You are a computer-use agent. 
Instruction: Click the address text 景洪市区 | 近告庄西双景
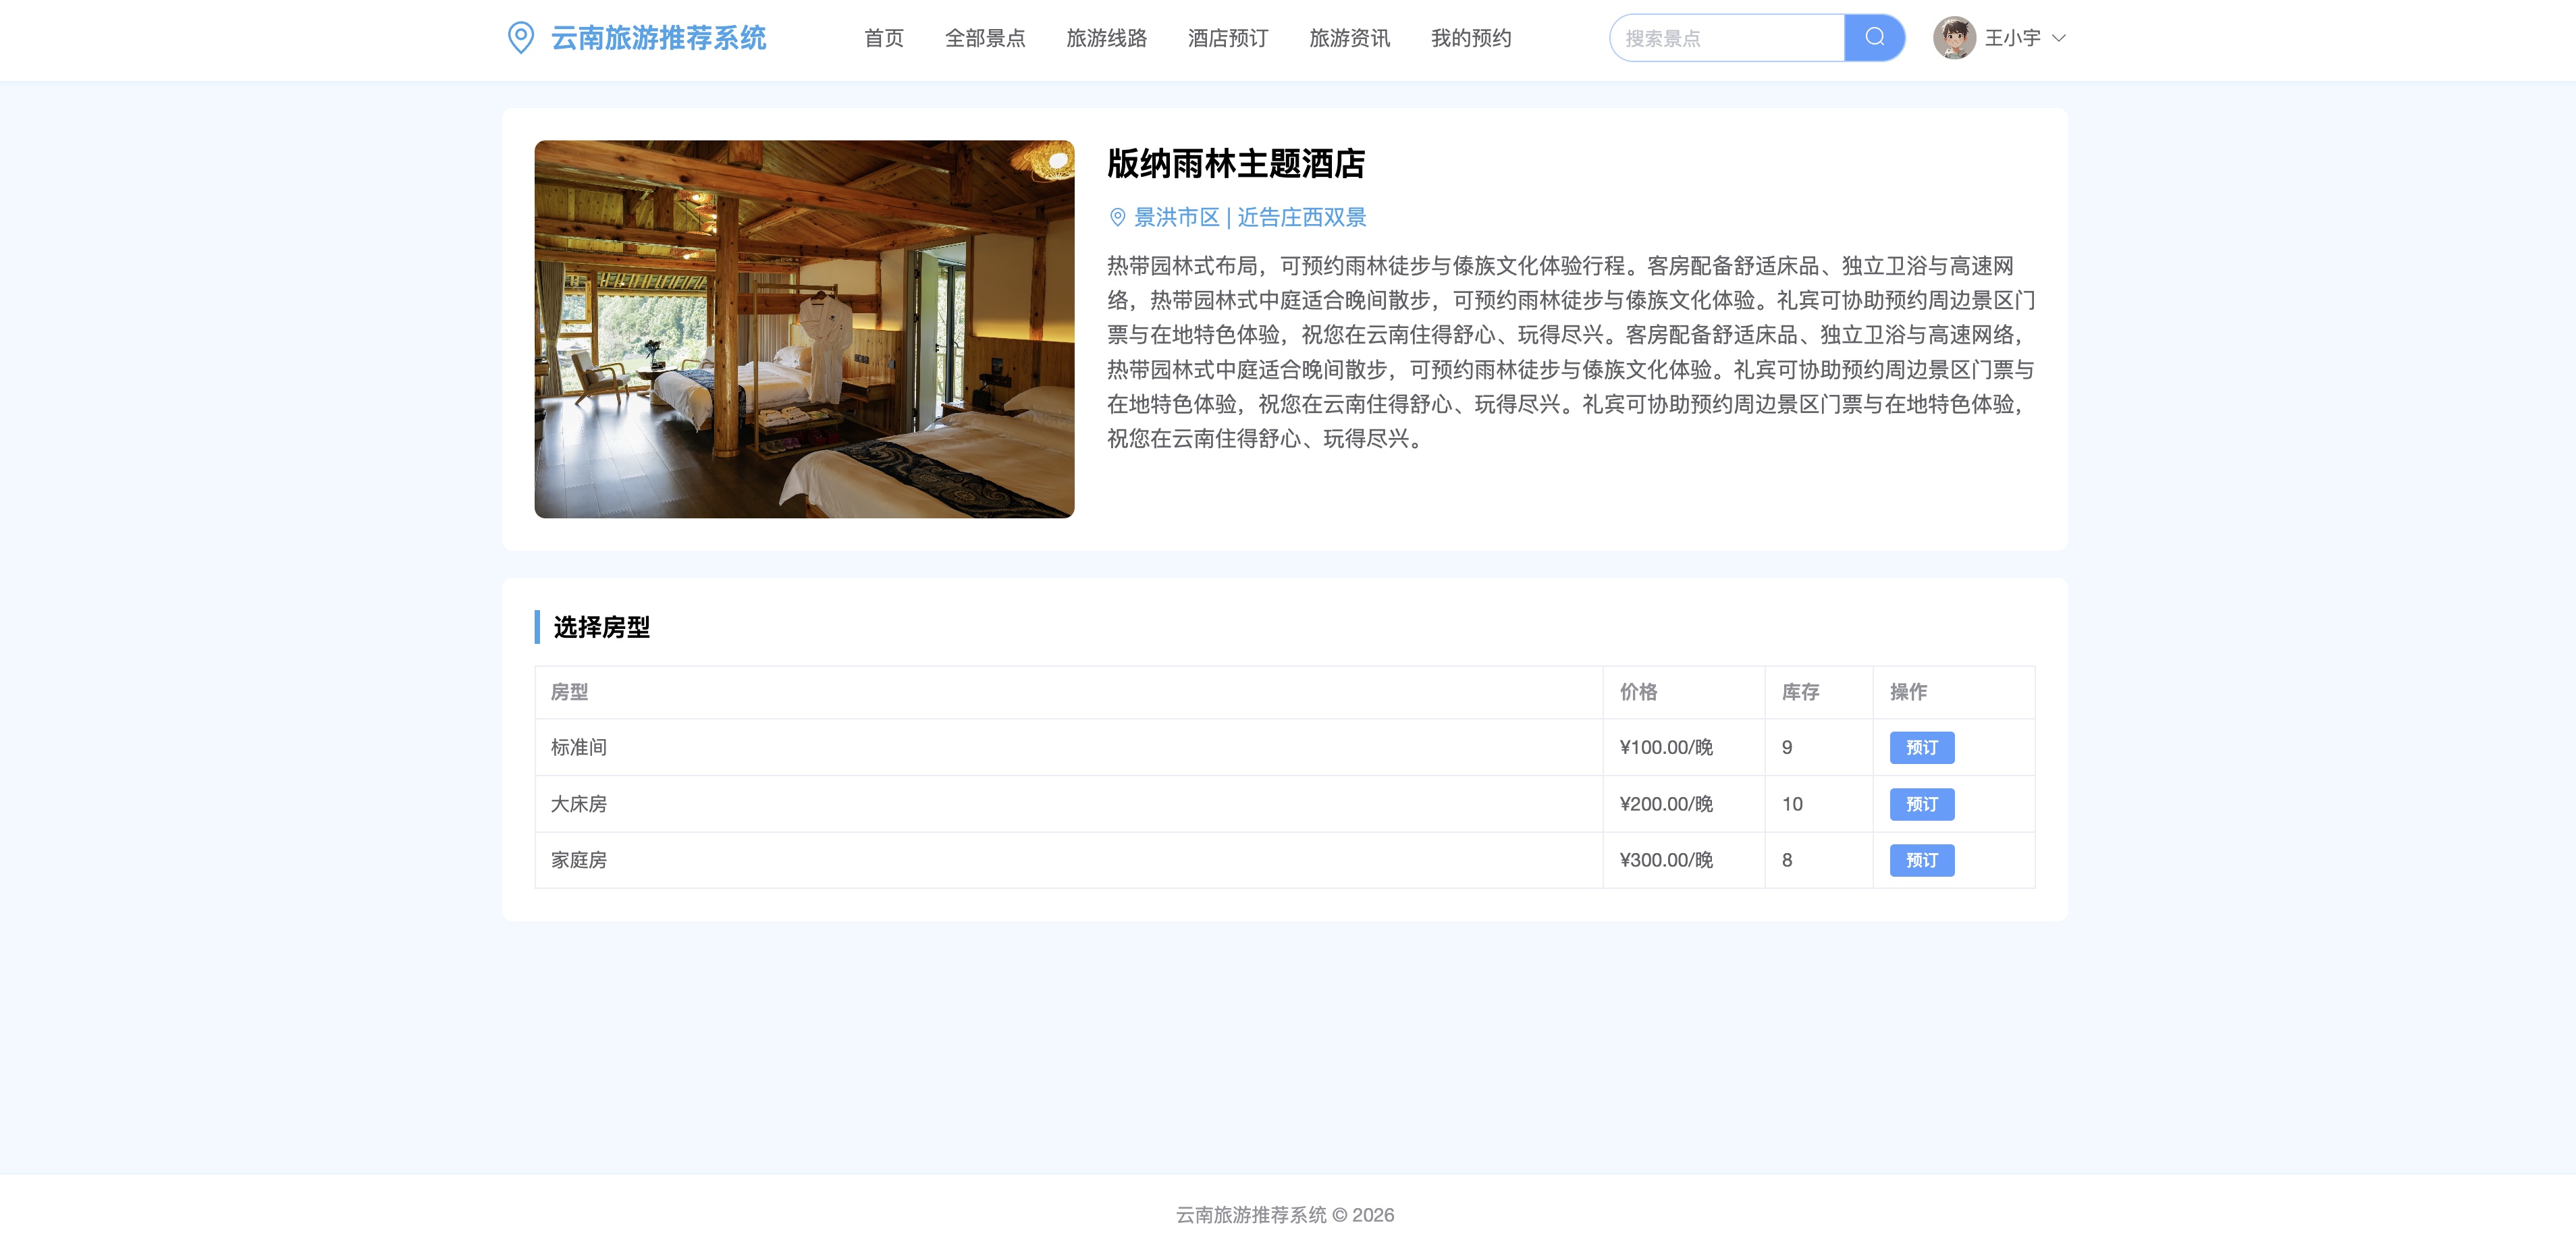(1250, 217)
